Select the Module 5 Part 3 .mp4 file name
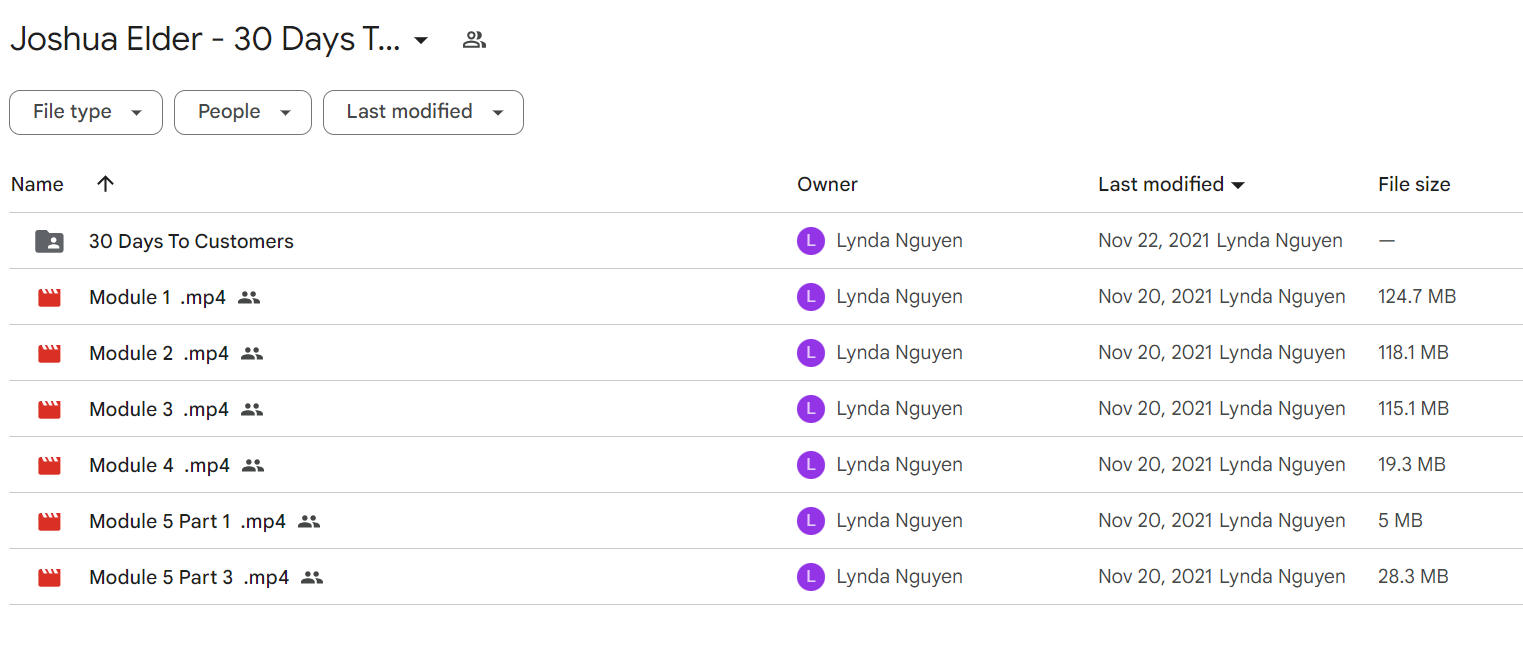 point(189,577)
